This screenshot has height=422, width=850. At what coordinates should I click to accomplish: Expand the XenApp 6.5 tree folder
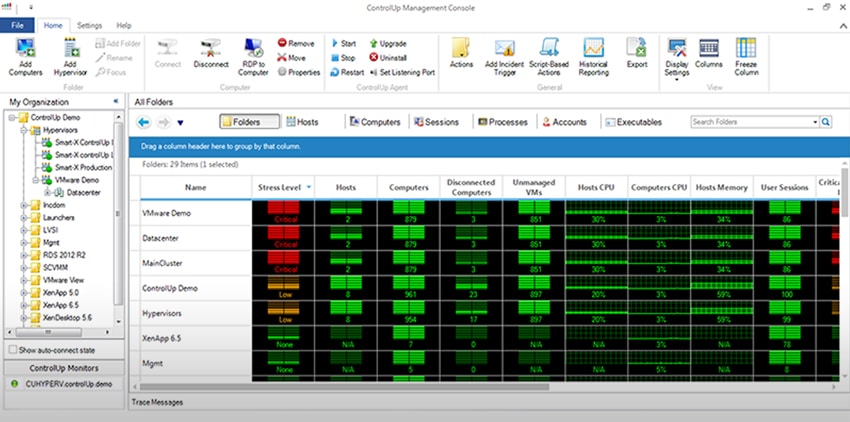[23, 305]
